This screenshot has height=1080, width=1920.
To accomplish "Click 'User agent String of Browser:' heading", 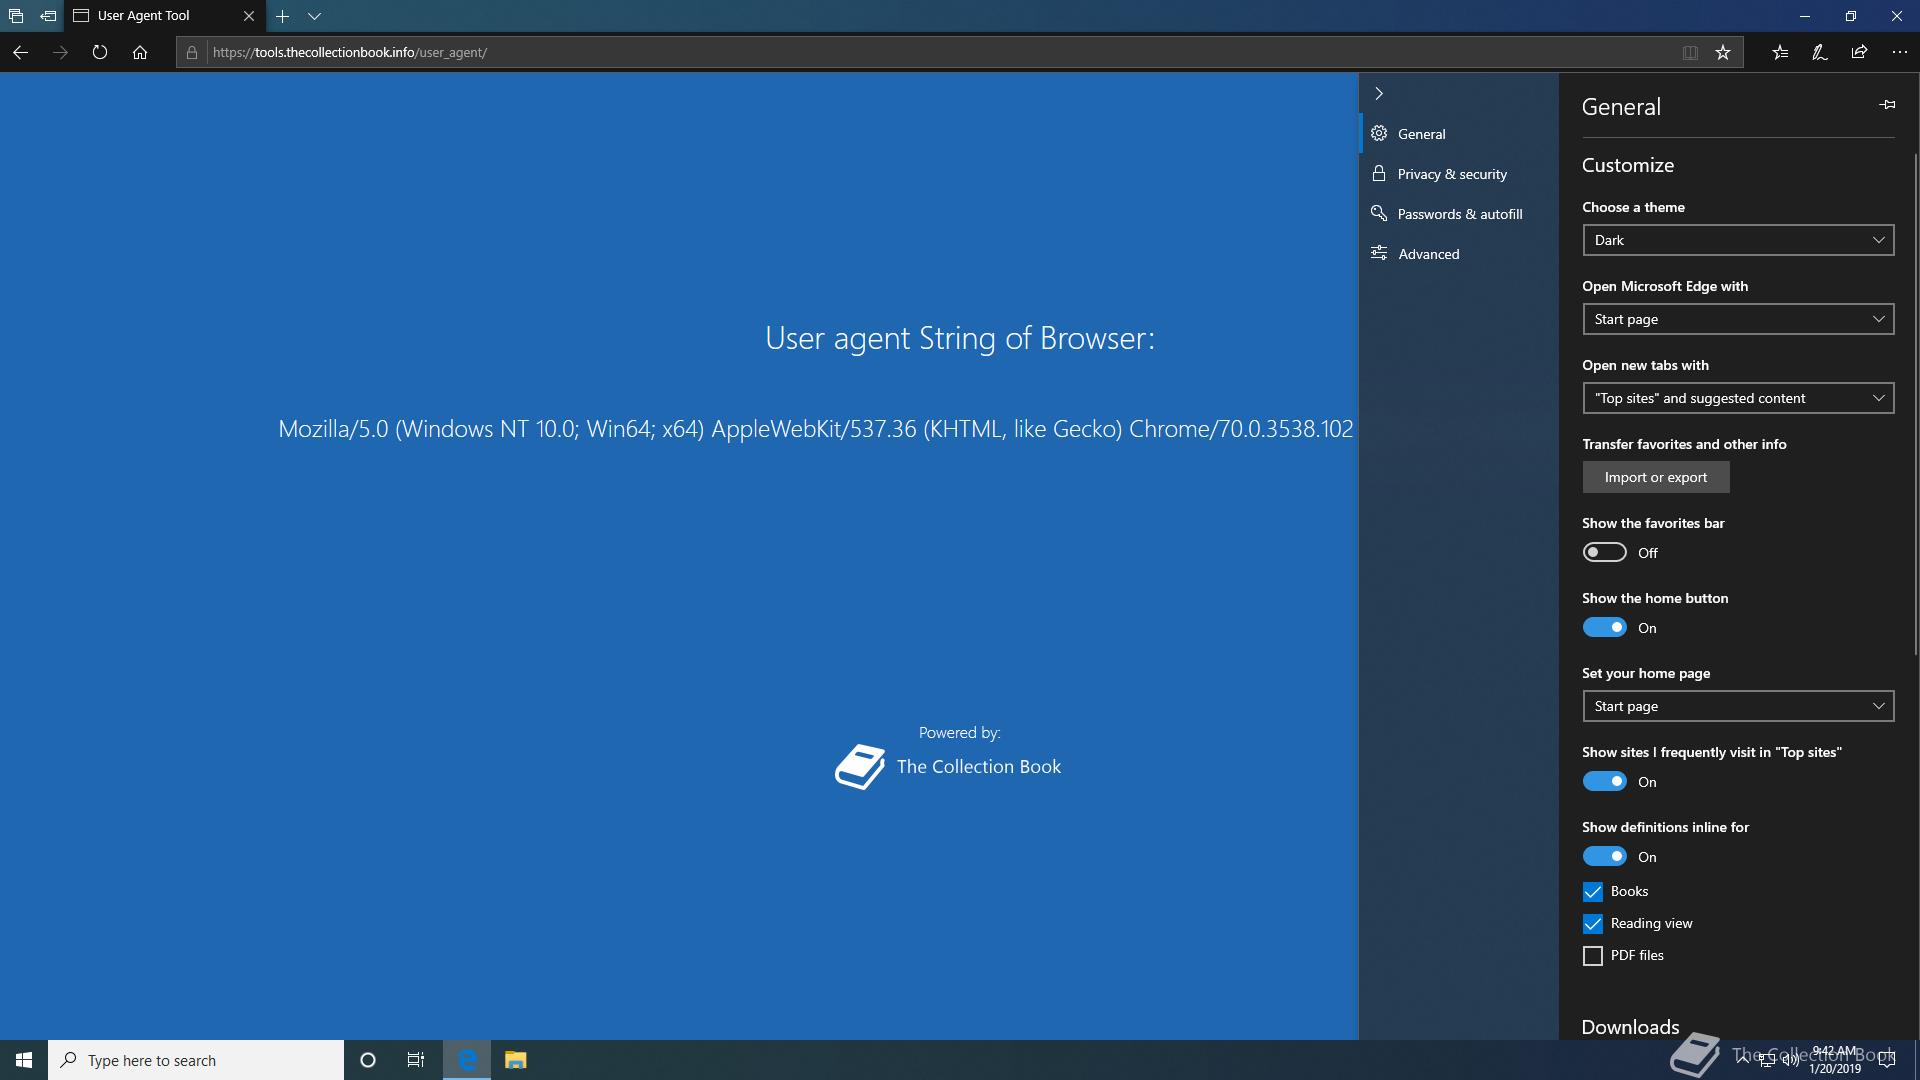I will pyautogui.click(x=960, y=338).
